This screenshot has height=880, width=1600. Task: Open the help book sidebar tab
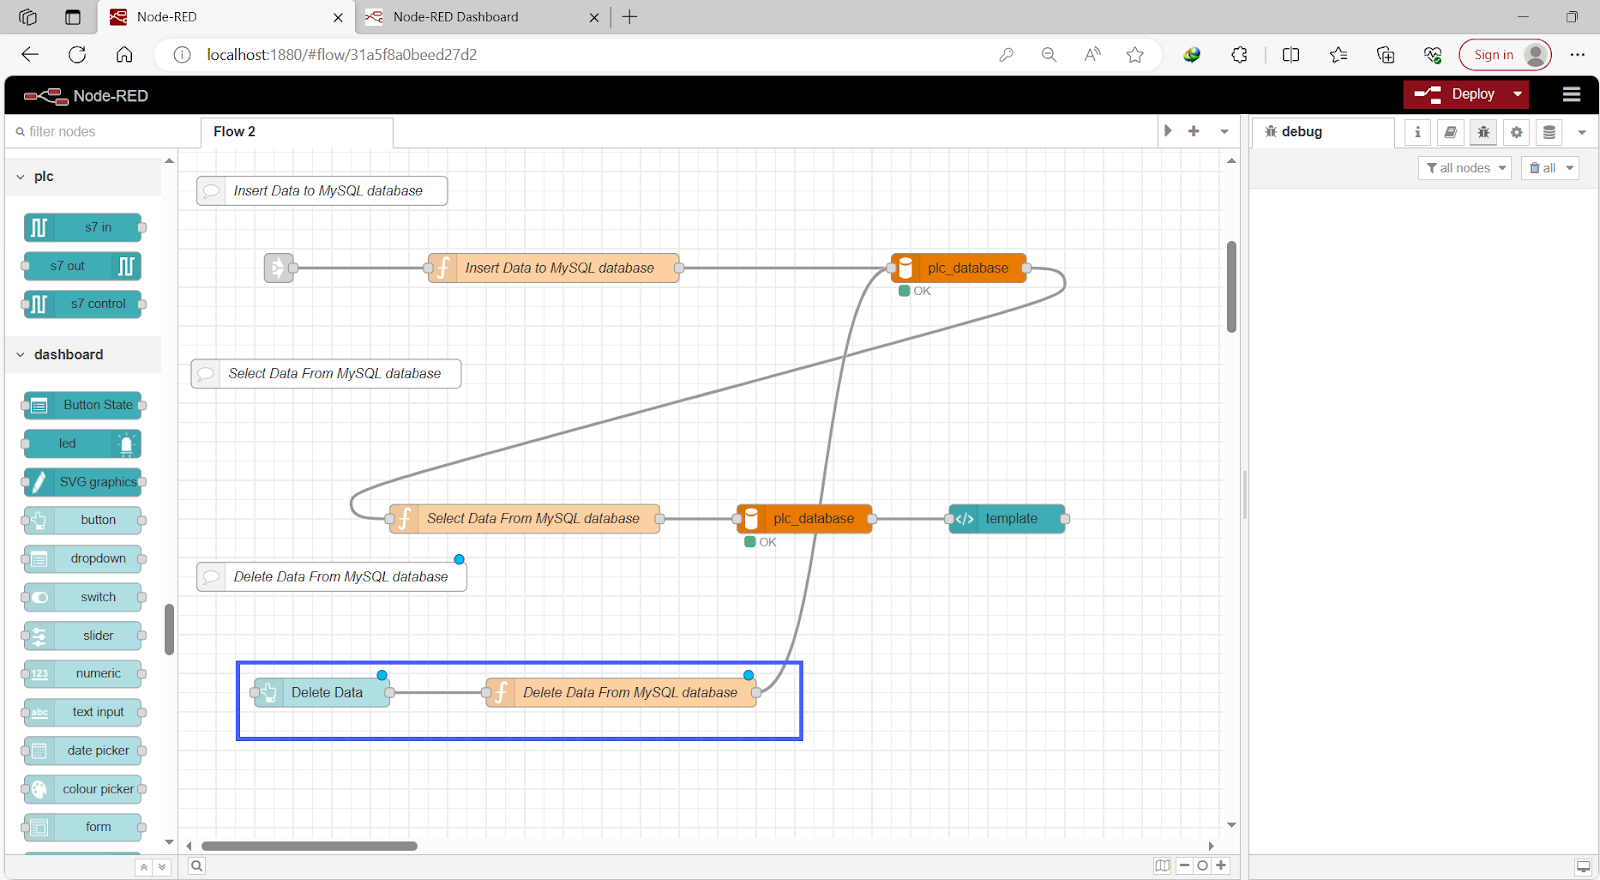click(x=1450, y=132)
